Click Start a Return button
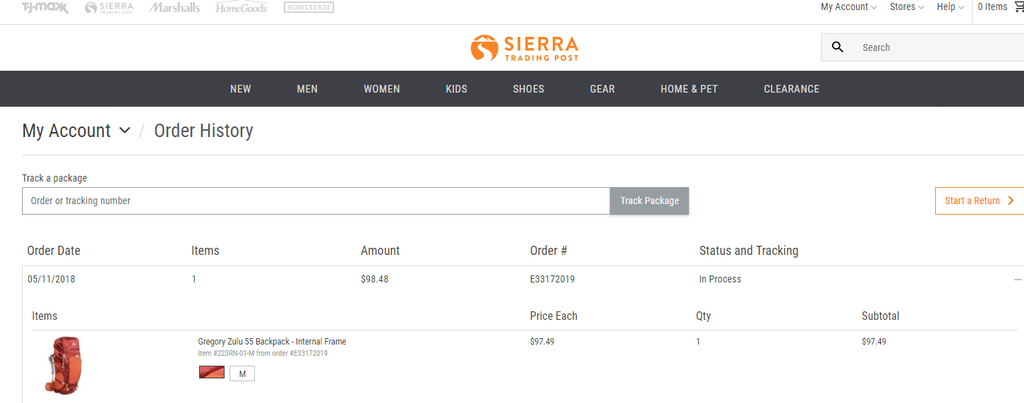The image size is (1024, 403). click(979, 201)
